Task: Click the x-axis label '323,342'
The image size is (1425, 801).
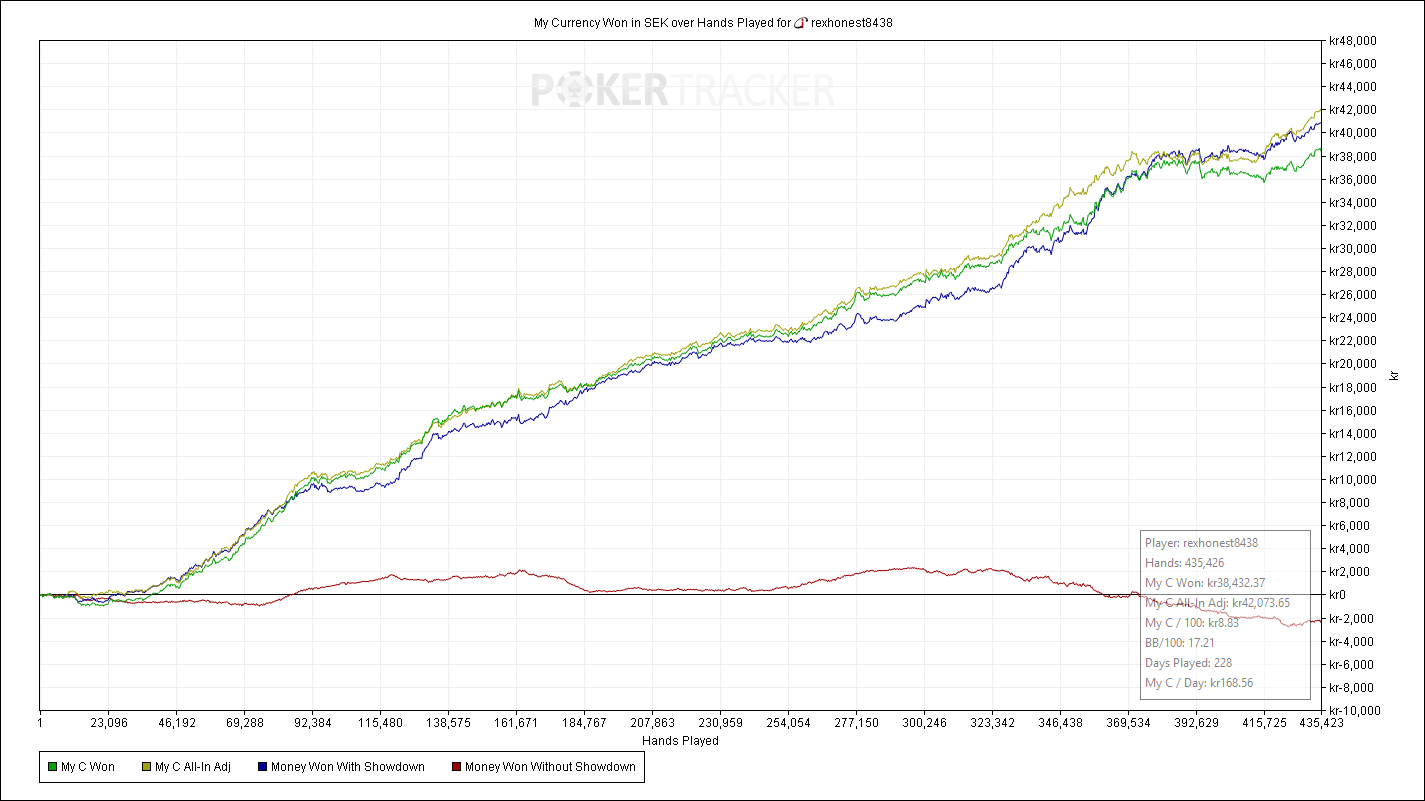Action: [x=993, y=722]
